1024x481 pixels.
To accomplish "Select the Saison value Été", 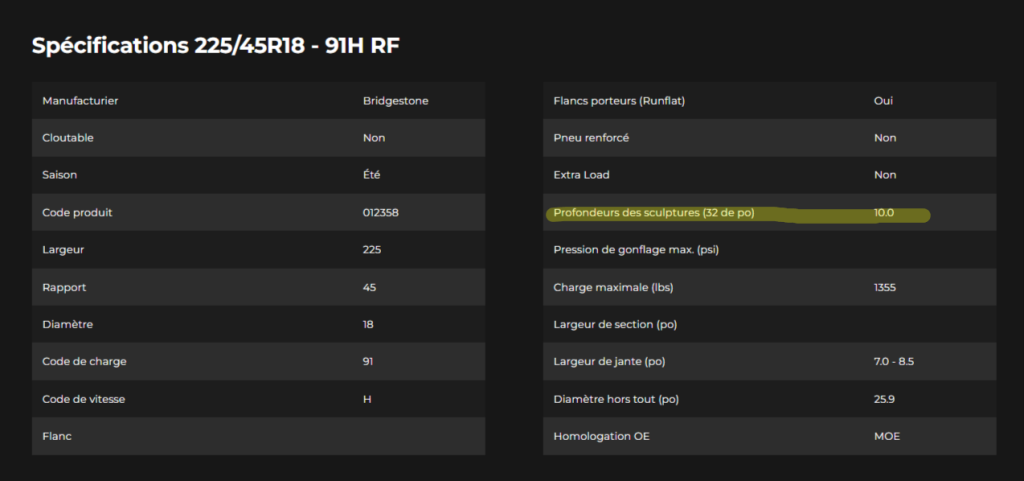I will [372, 175].
